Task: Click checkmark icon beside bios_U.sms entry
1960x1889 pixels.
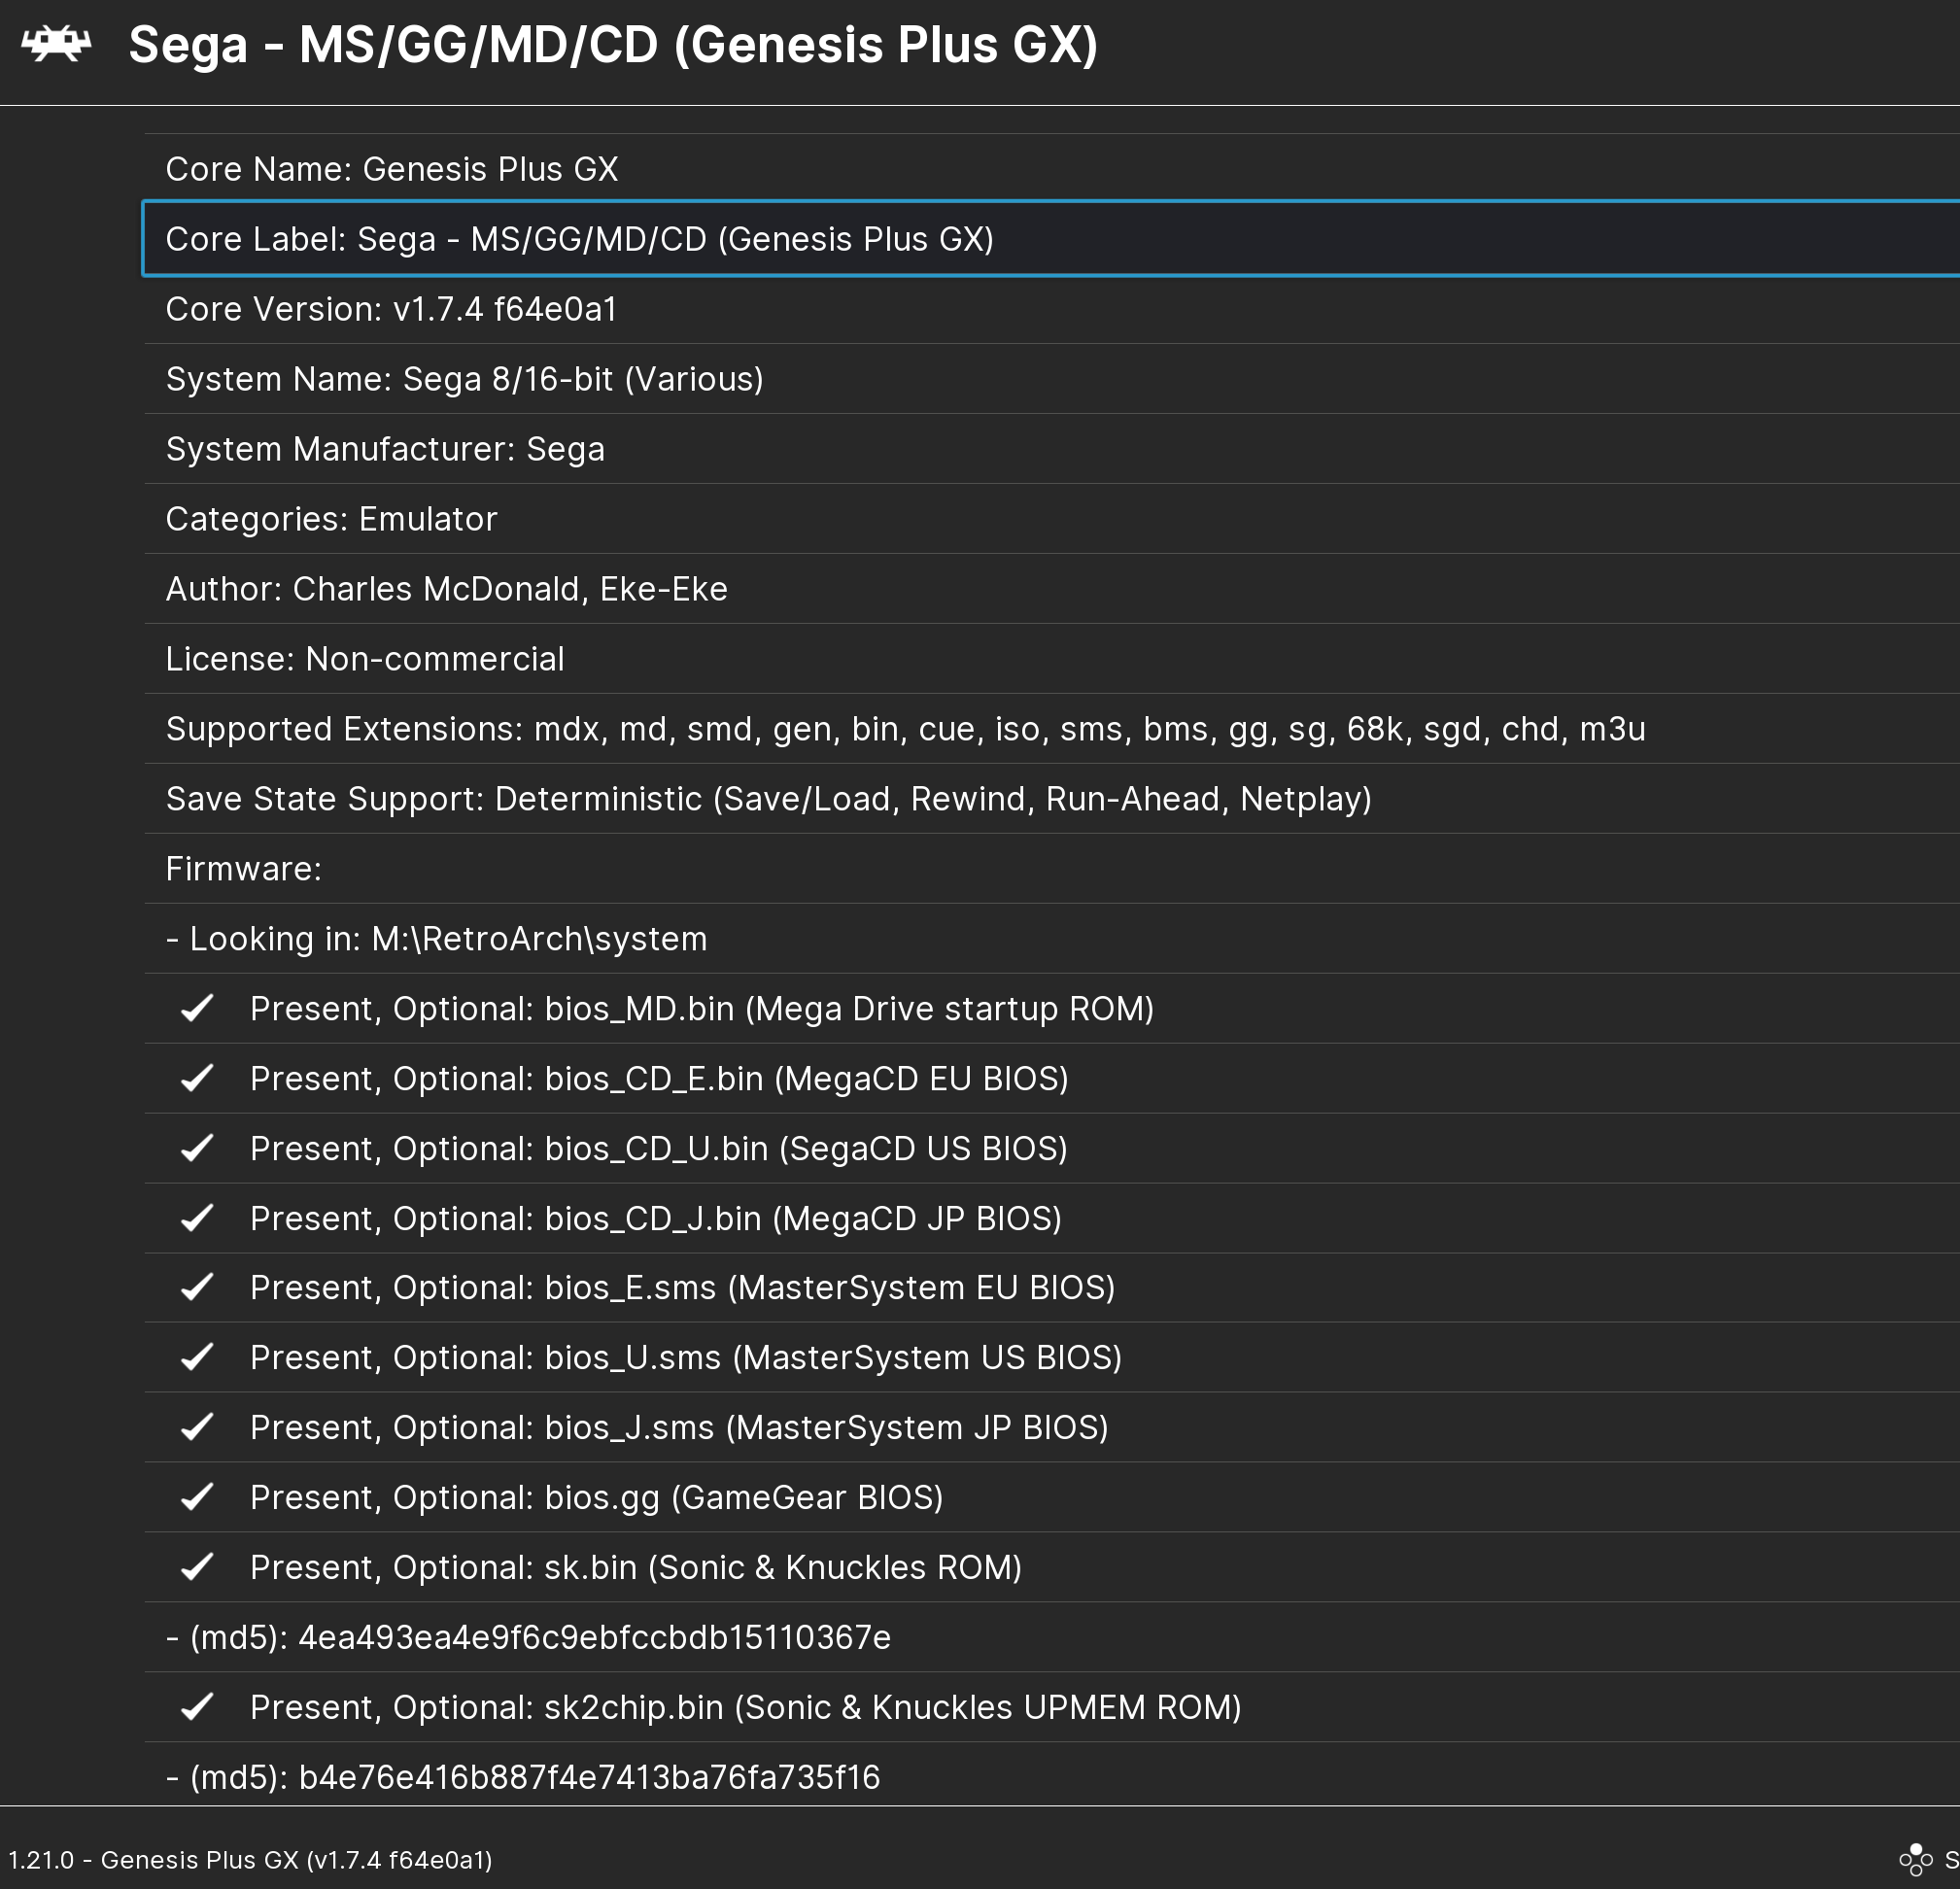Action: click(197, 1357)
